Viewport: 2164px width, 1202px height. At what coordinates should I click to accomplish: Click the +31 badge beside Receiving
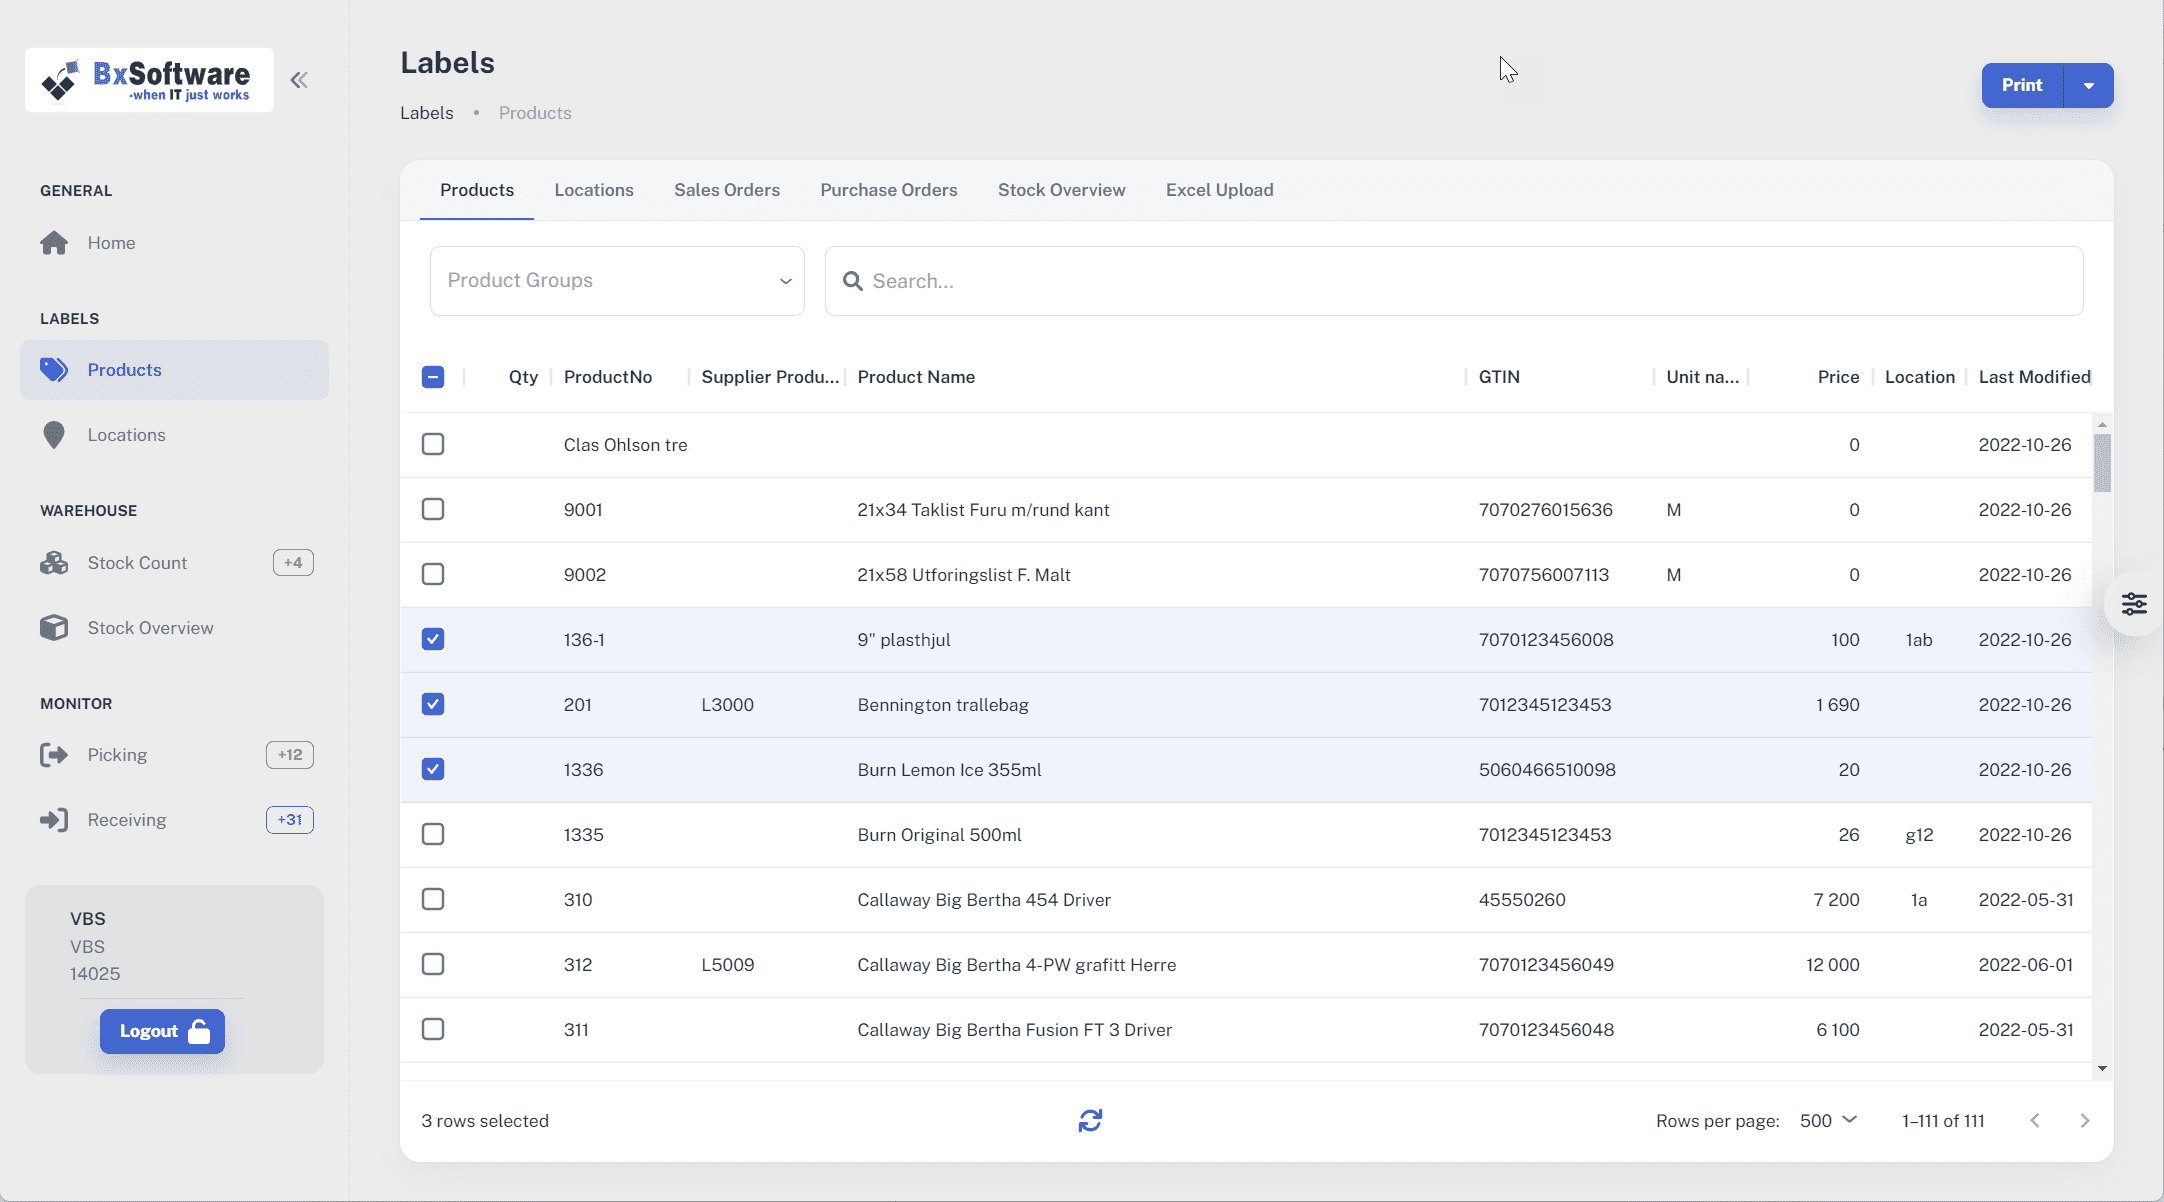290,820
